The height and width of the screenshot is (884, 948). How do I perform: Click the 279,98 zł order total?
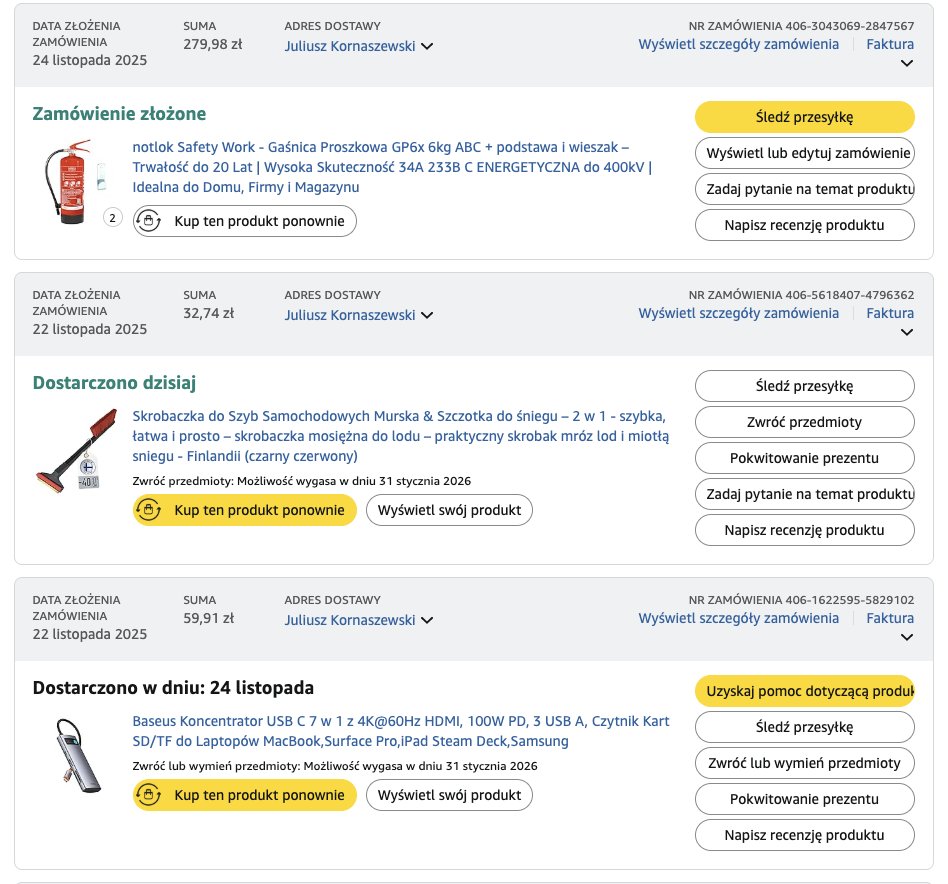coord(212,44)
